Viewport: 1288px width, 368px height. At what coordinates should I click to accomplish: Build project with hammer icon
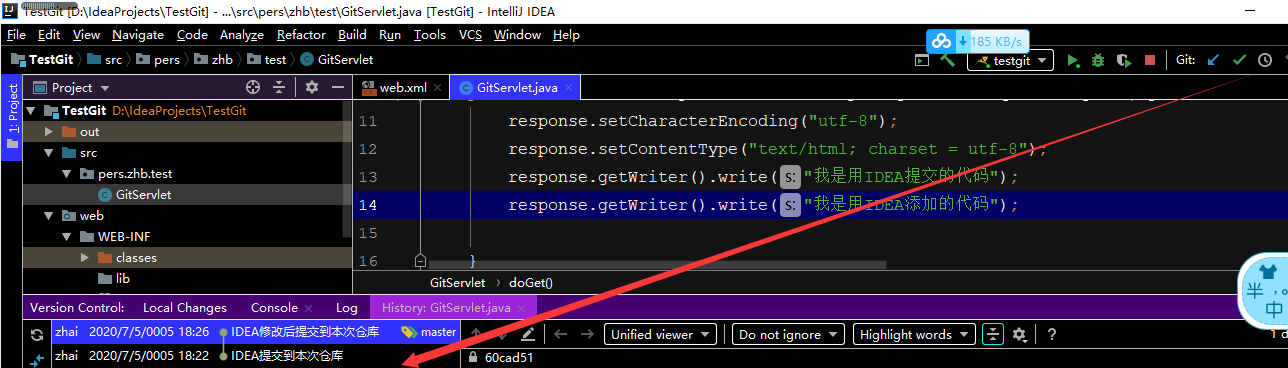947,60
